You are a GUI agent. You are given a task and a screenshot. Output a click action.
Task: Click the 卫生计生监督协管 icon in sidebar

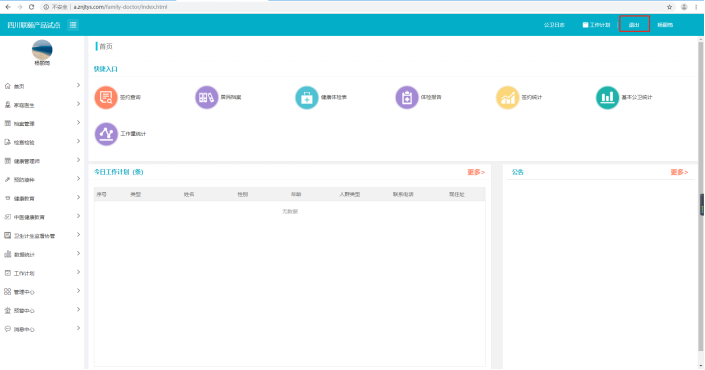(8, 236)
